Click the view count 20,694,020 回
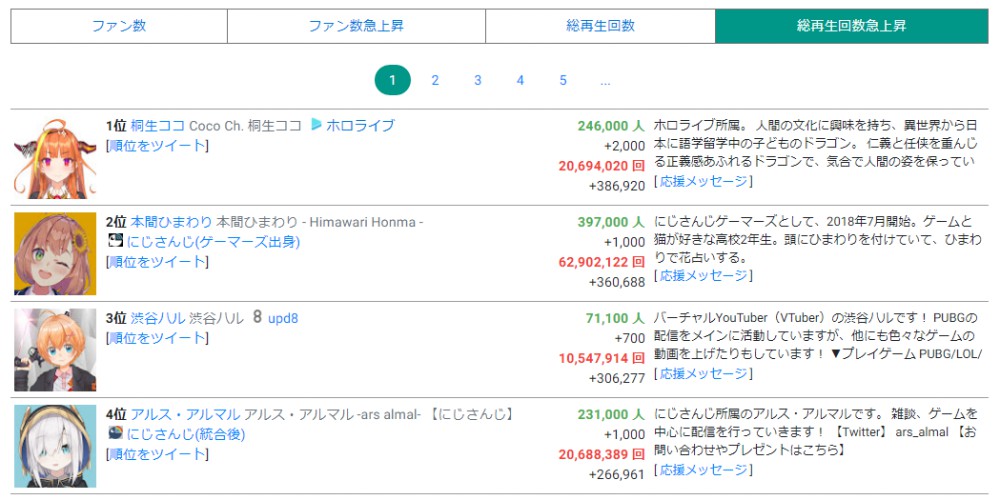This screenshot has width=1000, height=500. coord(601,166)
